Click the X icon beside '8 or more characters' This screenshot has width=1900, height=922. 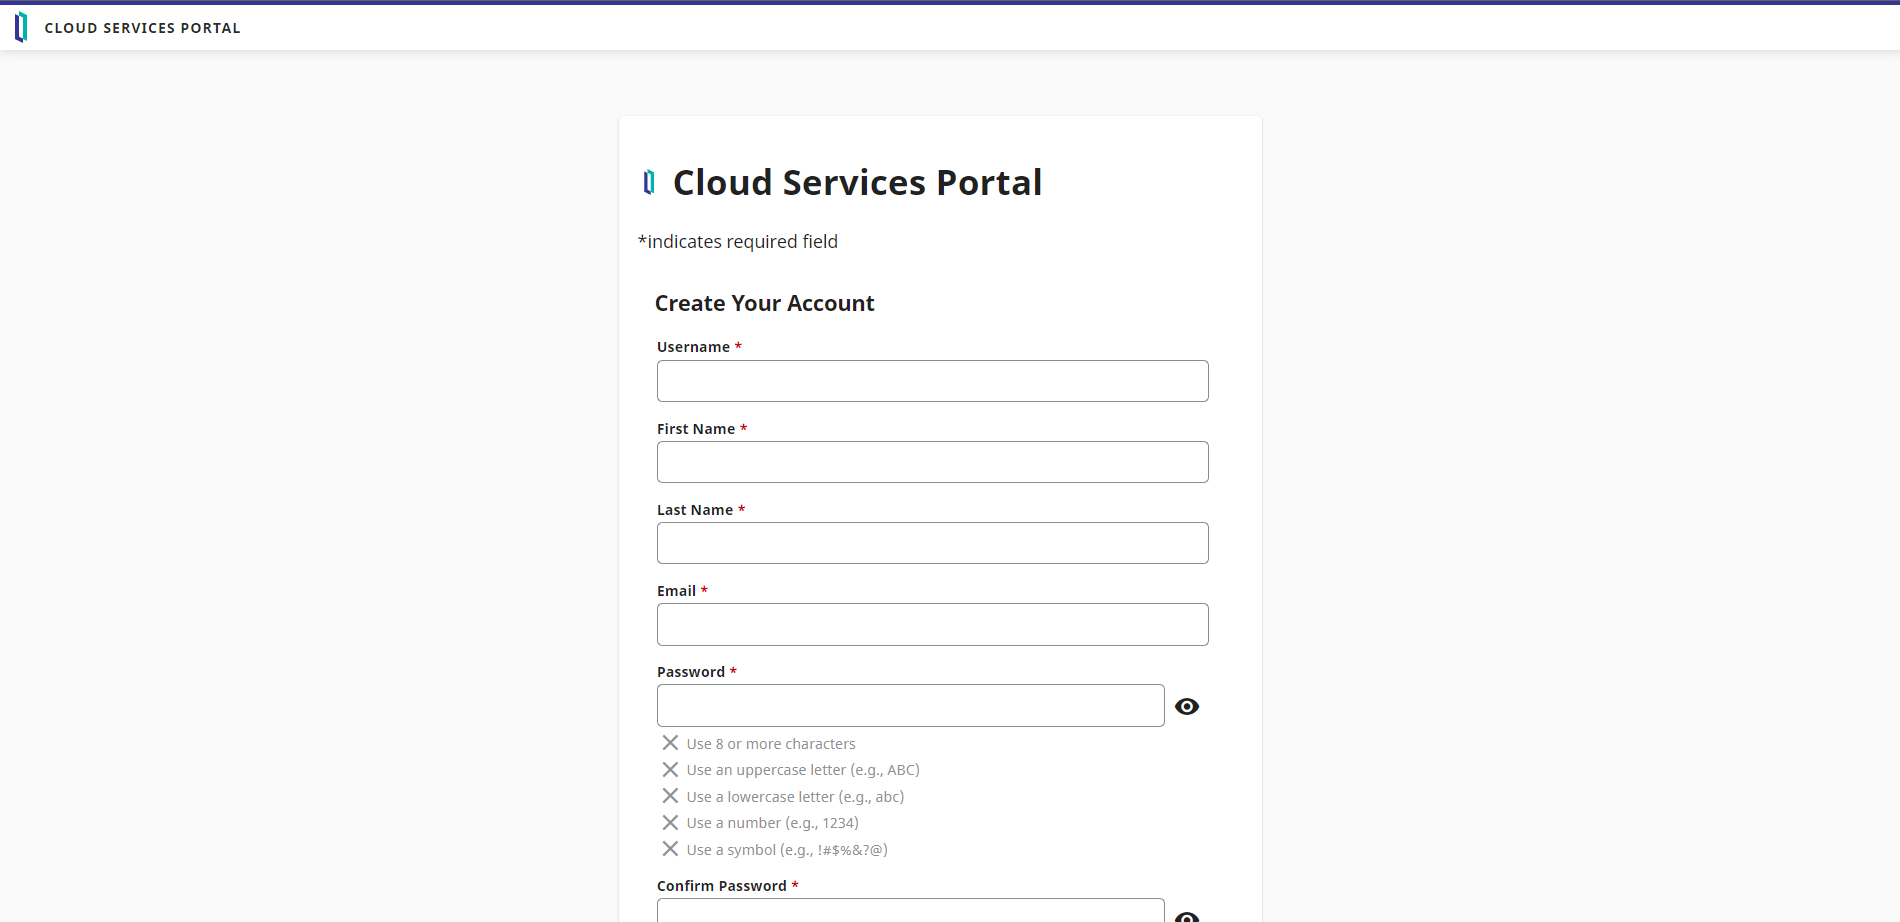coord(670,743)
